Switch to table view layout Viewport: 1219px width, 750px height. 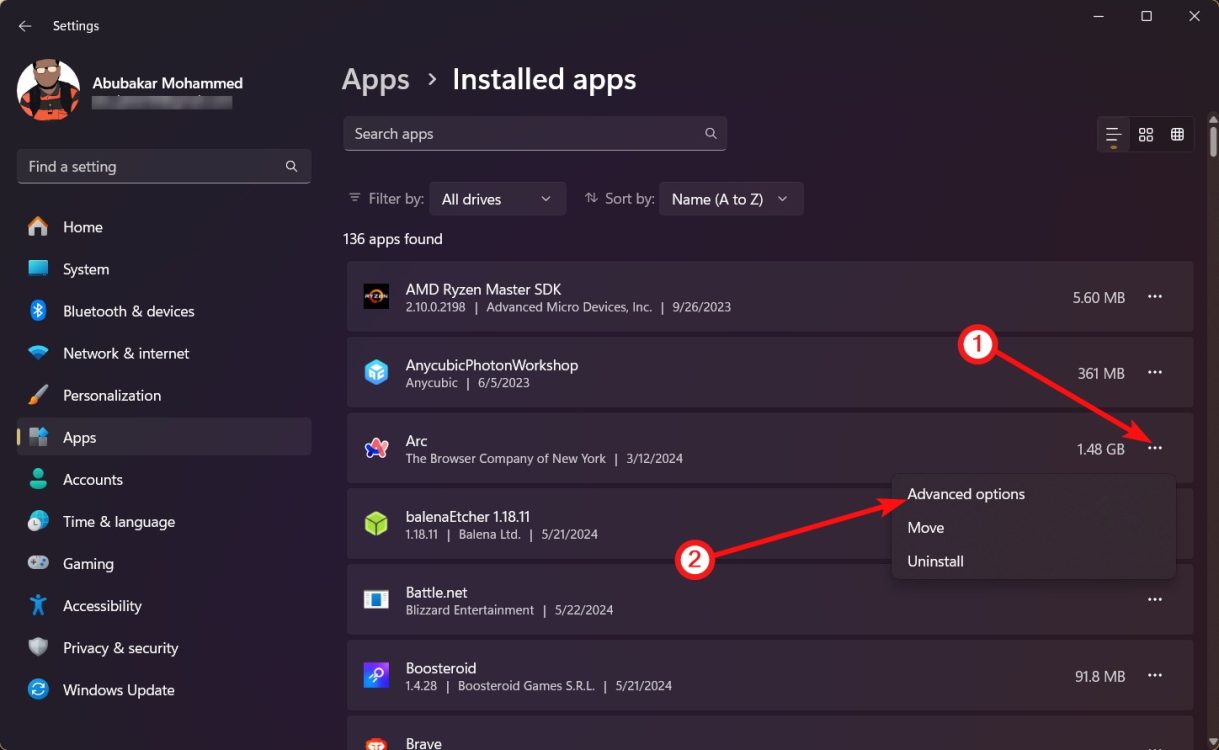pyautogui.click(x=1178, y=133)
